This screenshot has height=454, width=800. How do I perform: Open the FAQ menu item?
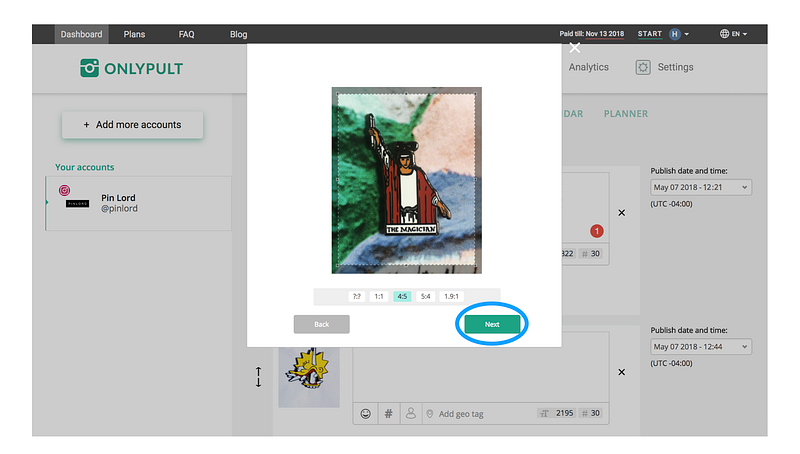(186, 34)
